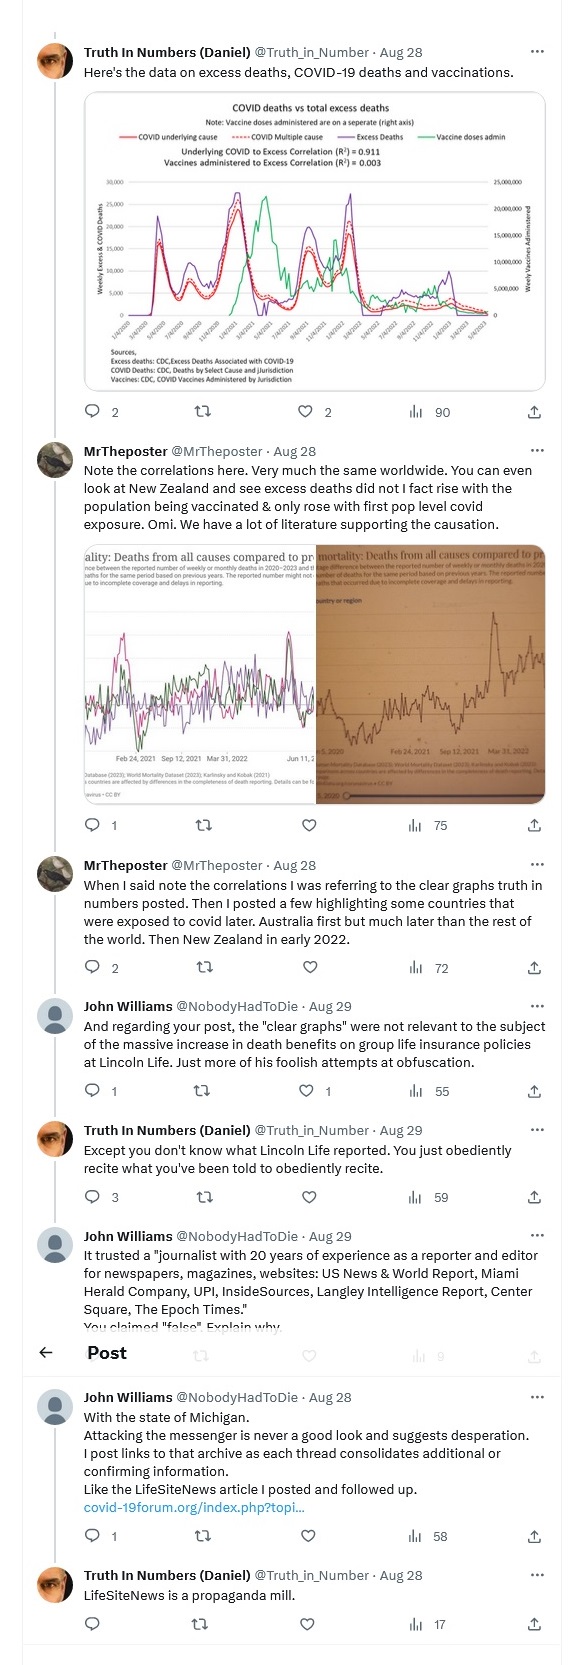This screenshot has height=1665, width=585.
Task: View analytics showing 90 views
Action: (429, 411)
